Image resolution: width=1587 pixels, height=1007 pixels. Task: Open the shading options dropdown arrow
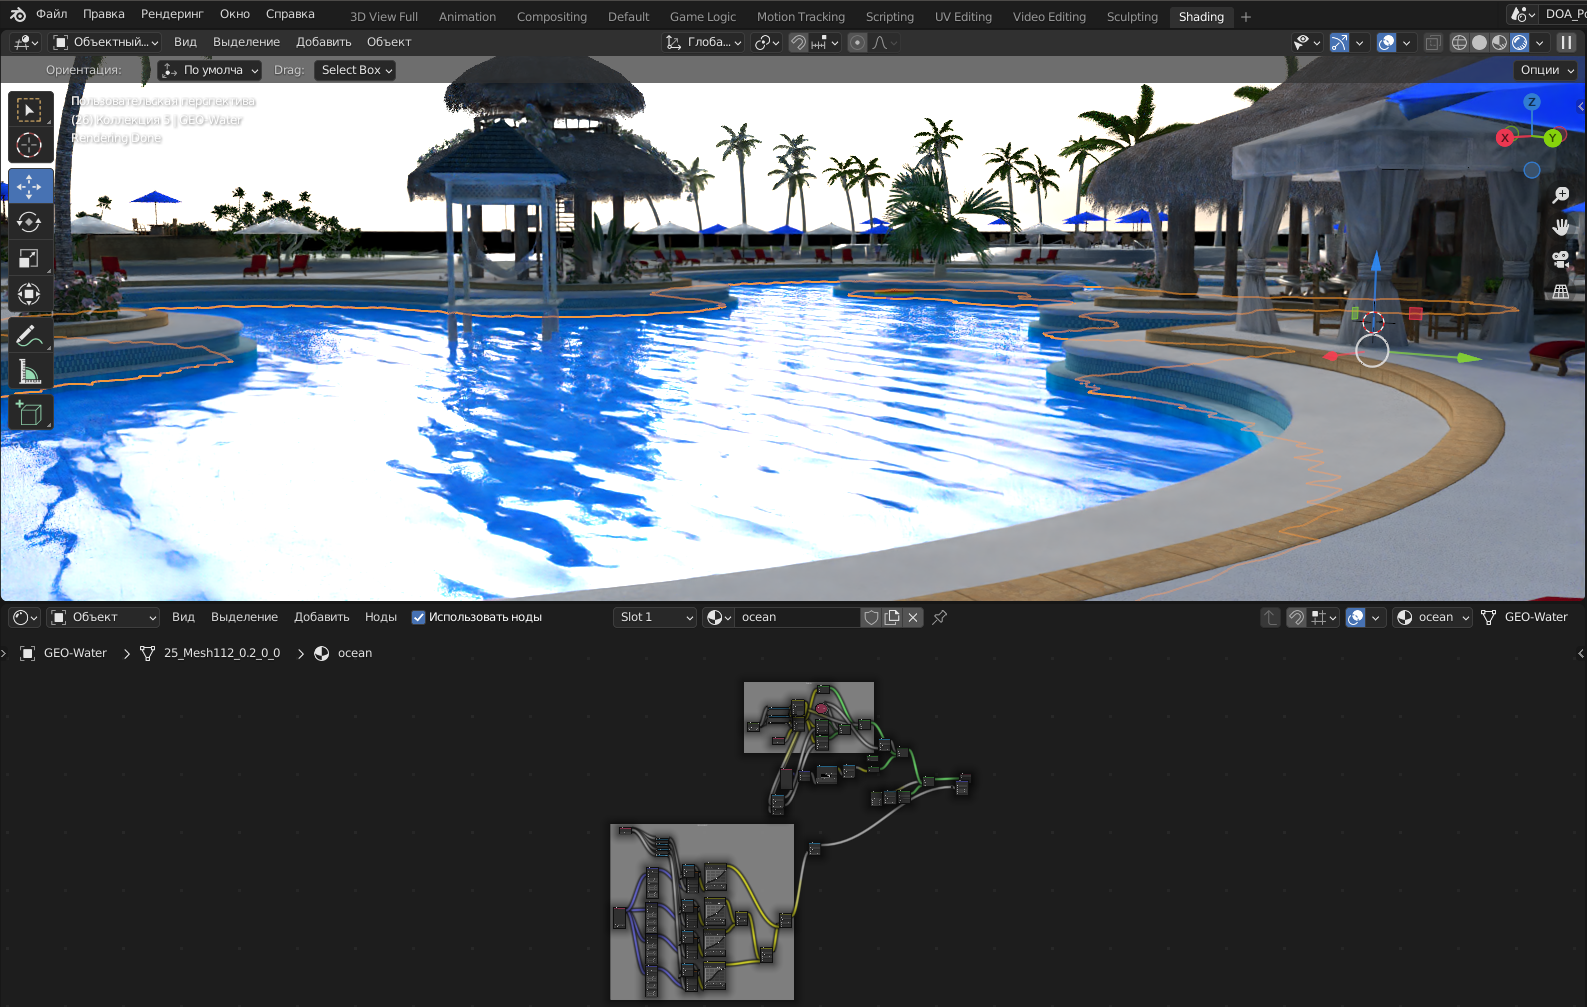click(x=1540, y=43)
